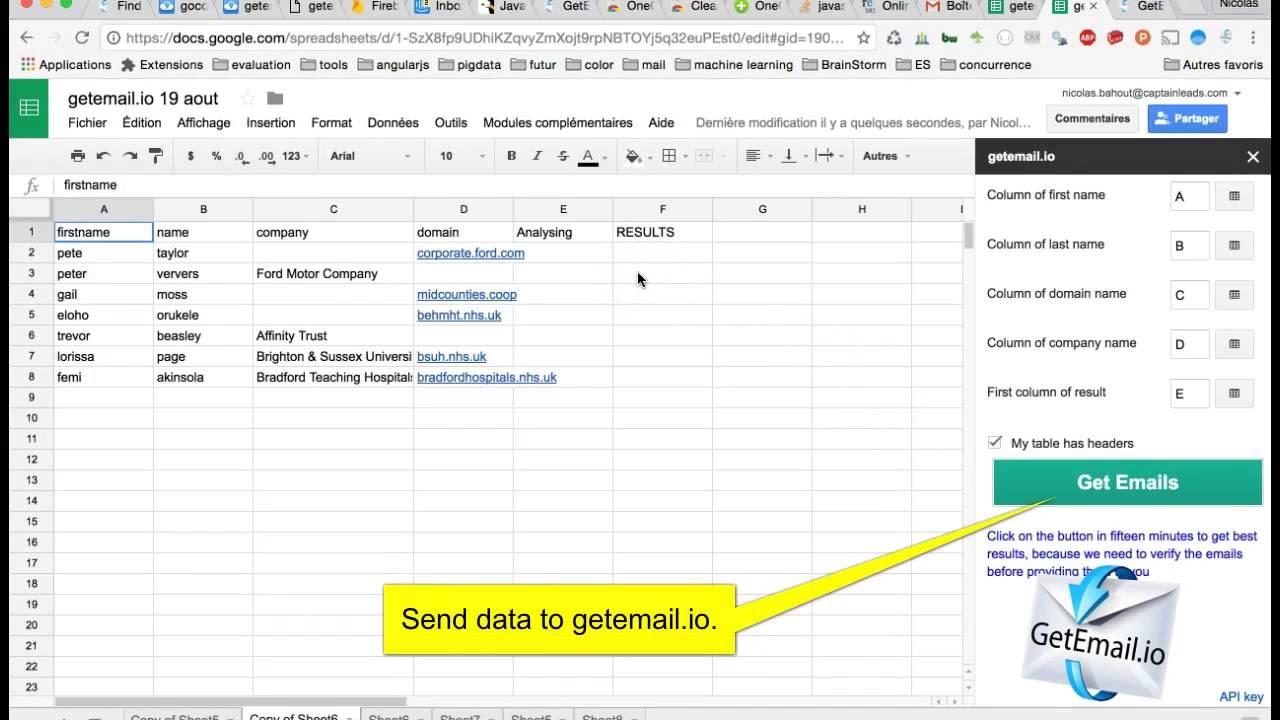The image size is (1280, 720).
Task: Decrease decimal places button
Action: tap(241, 156)
